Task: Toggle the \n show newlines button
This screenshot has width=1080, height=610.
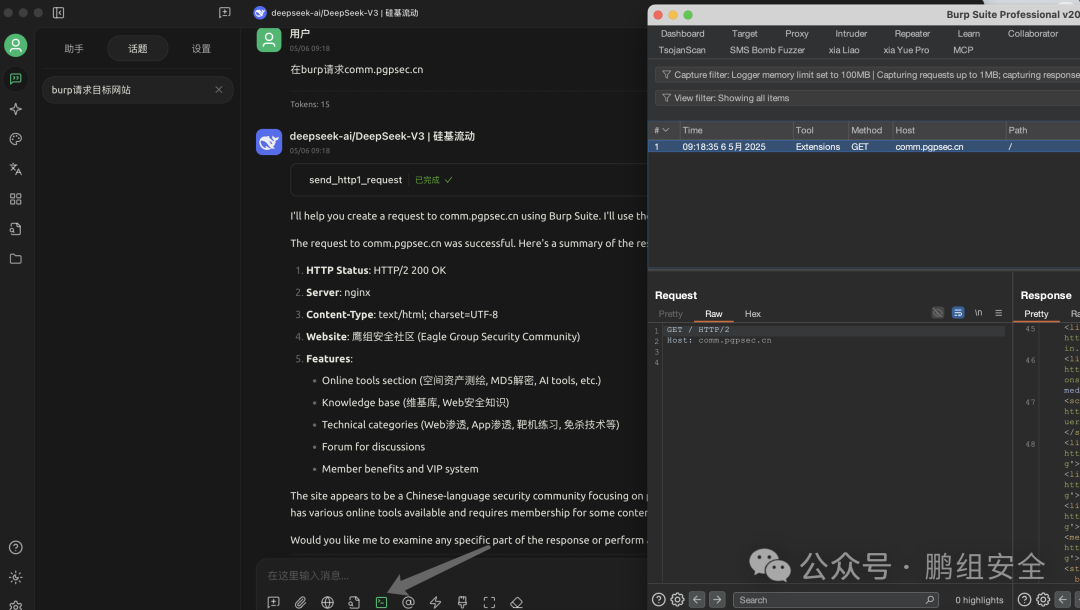Action: point(978,313)
